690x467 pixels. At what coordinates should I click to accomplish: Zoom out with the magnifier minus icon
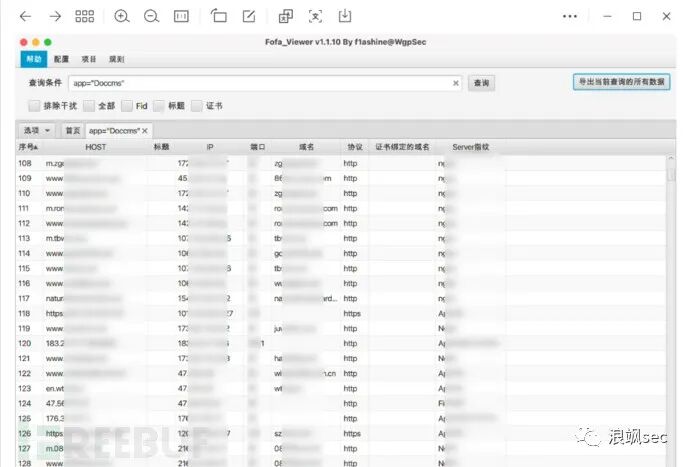[151, 16]
